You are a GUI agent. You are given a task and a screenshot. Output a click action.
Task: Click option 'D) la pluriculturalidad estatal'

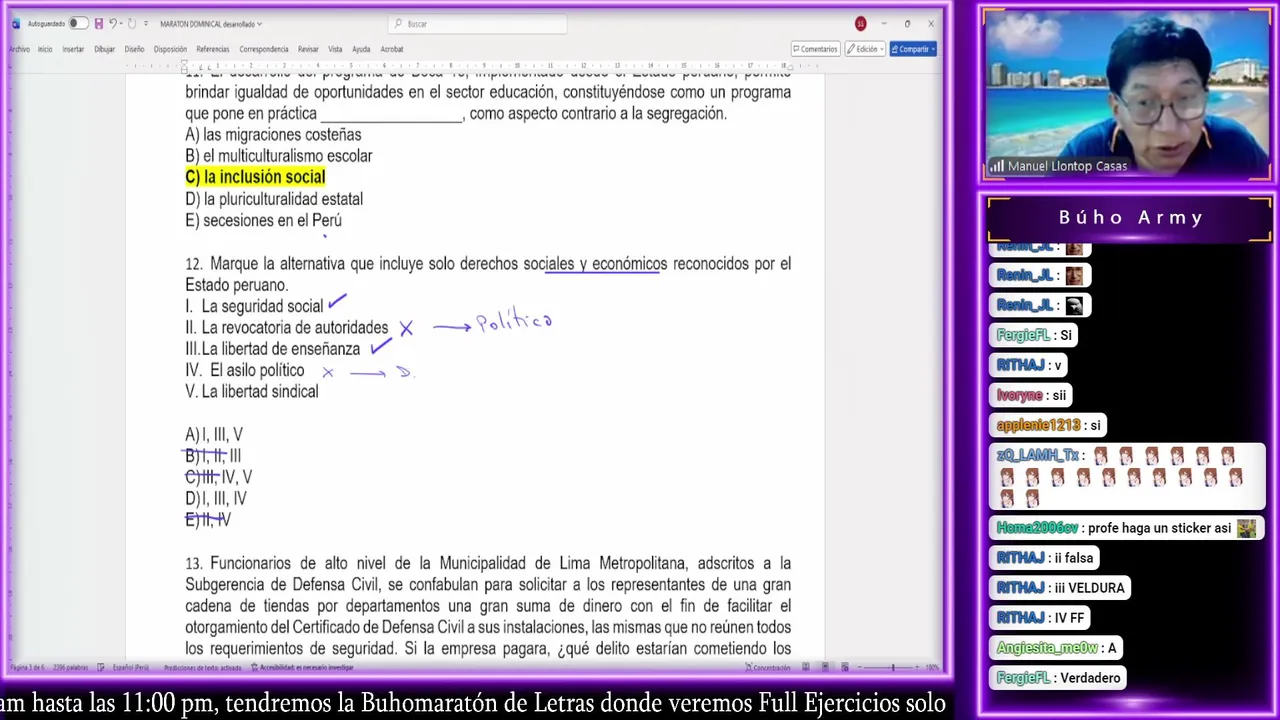tap(274, 199)
